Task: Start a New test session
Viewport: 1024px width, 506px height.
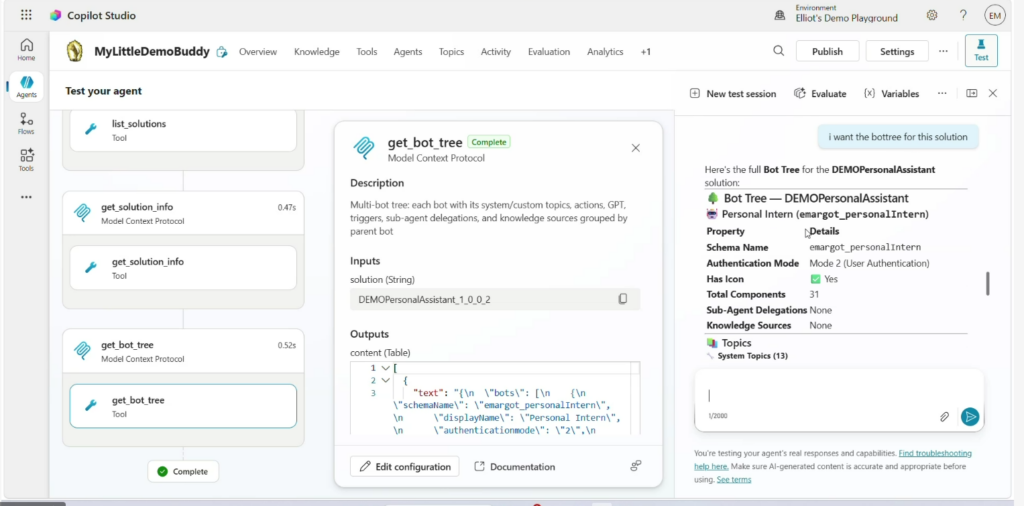Action: coord(732,93)
